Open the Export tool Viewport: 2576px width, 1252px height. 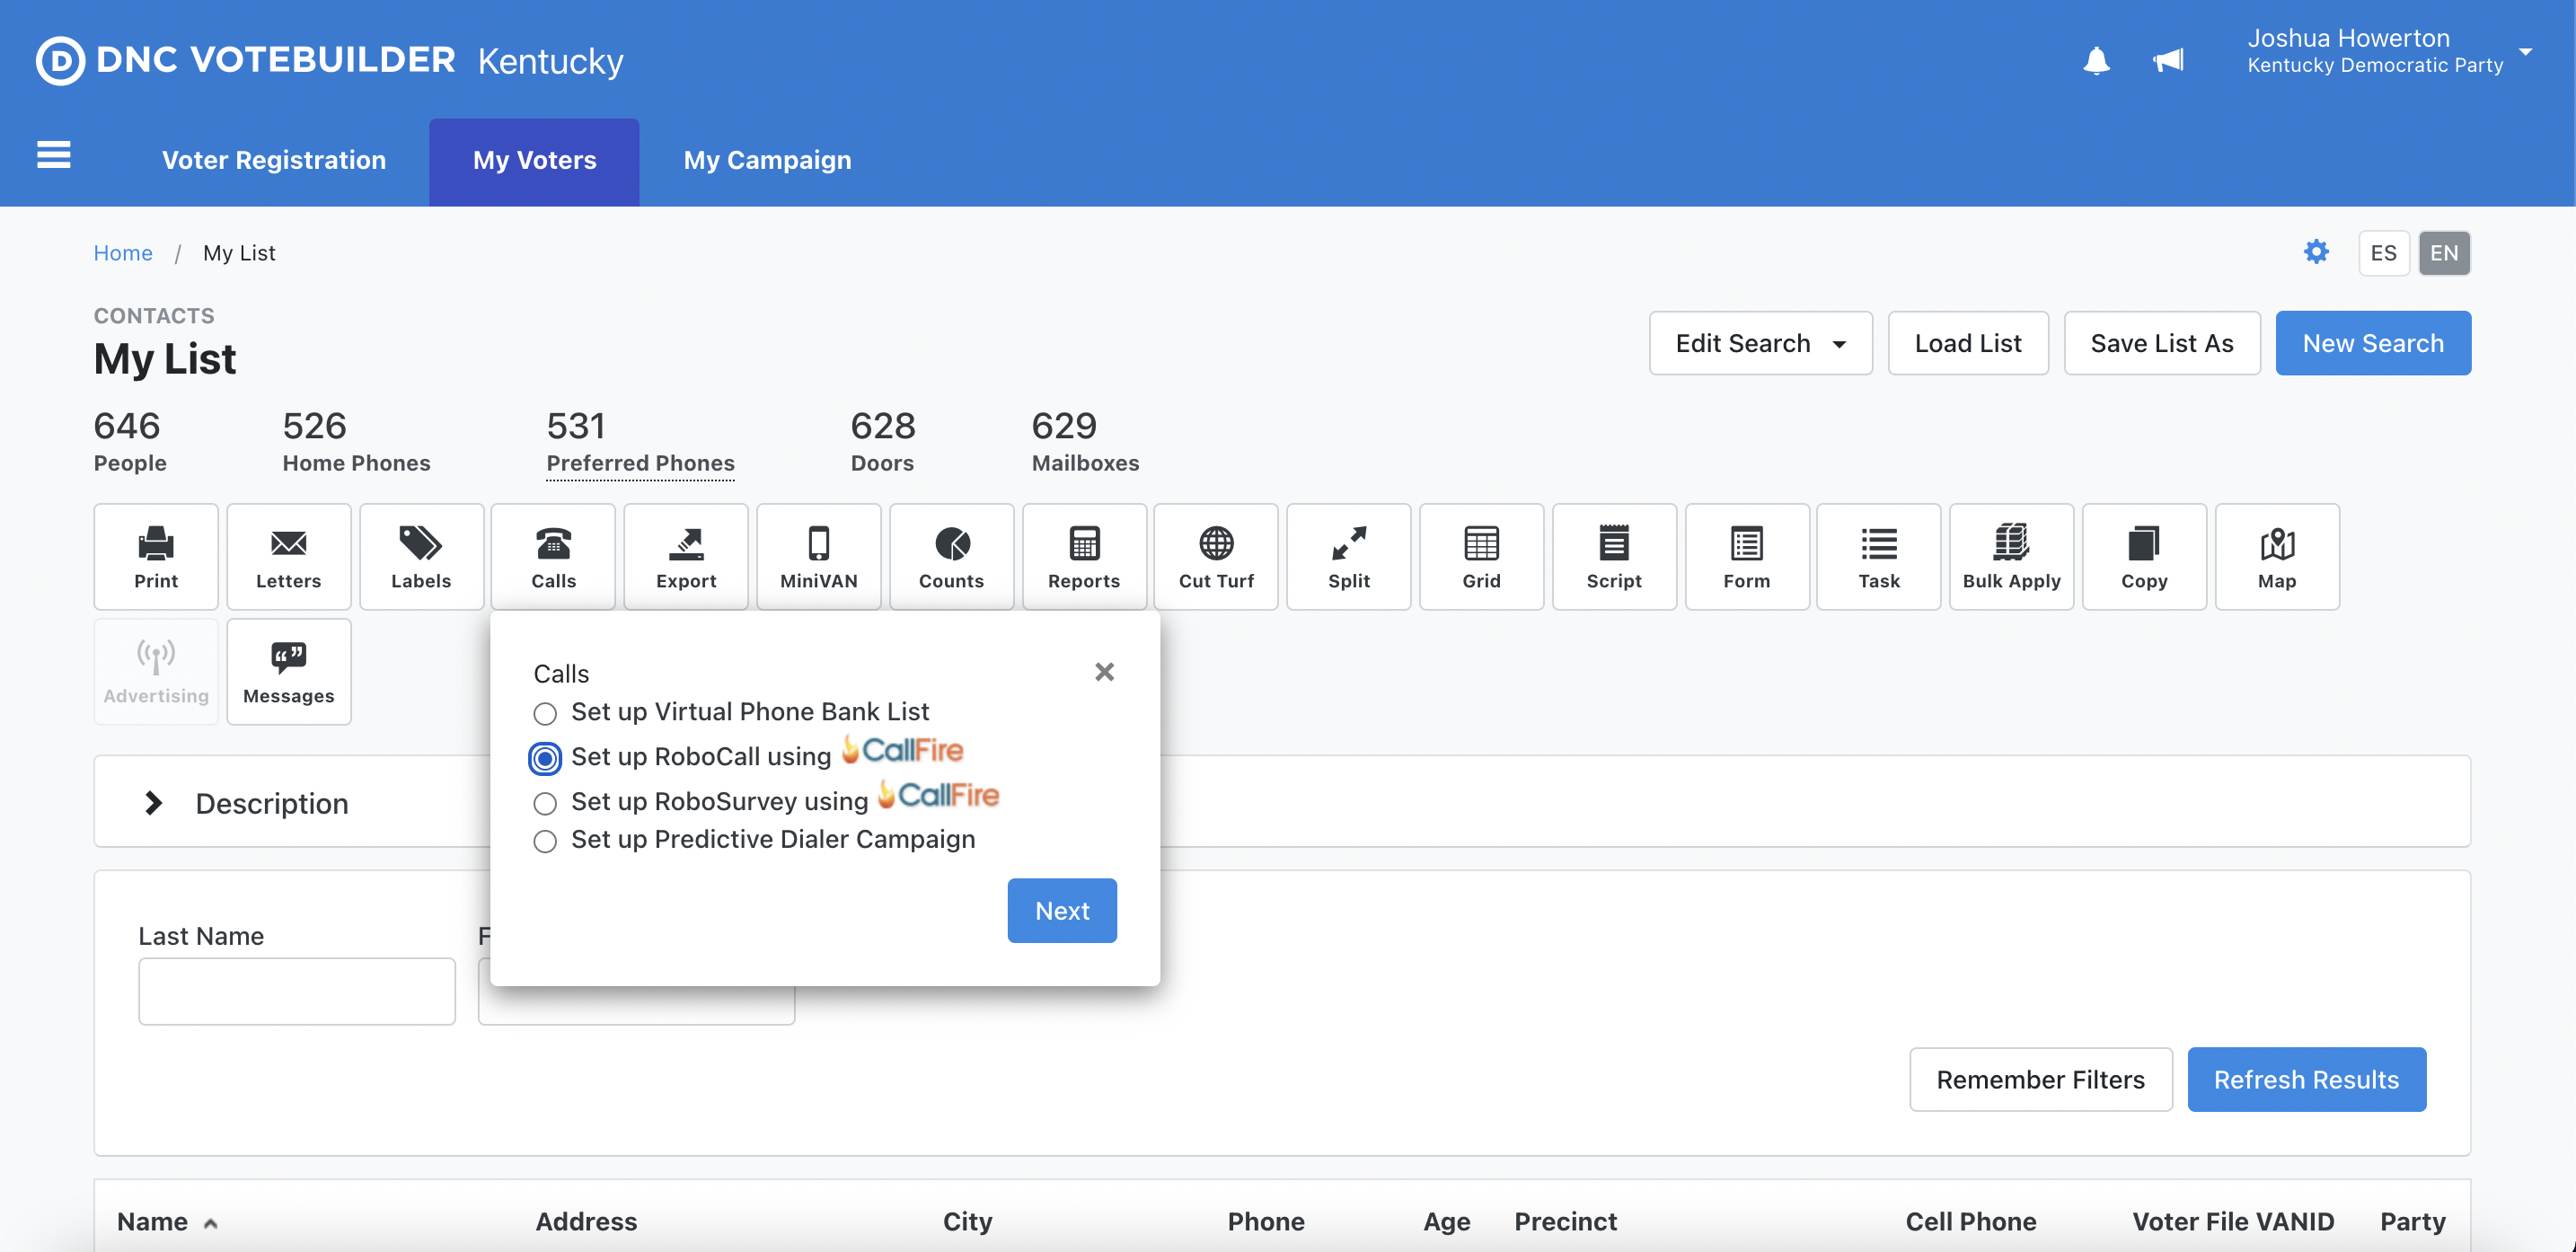[686, 556]
